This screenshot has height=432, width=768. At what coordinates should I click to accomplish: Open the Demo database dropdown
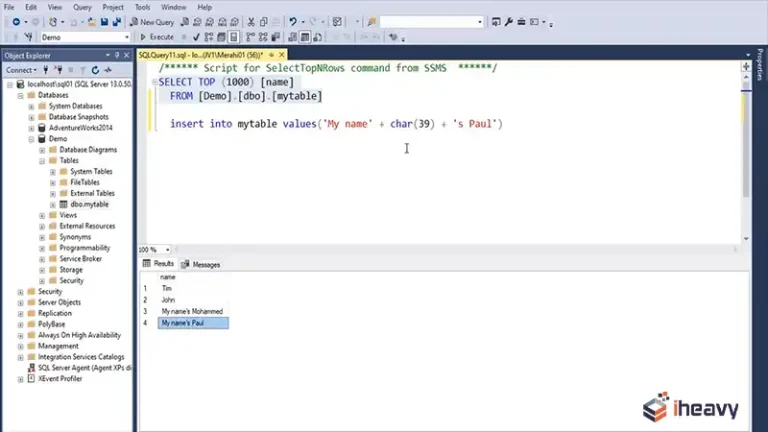[x=125, y=37]
